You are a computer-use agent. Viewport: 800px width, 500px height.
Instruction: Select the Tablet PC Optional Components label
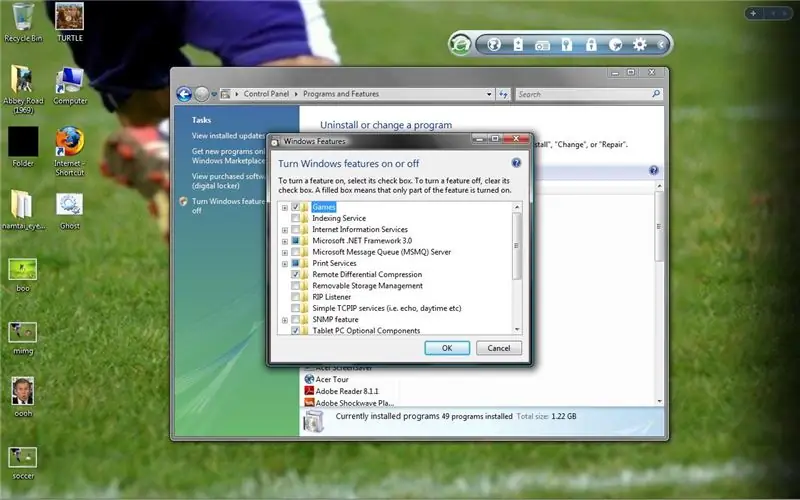[x=366, y=331]
